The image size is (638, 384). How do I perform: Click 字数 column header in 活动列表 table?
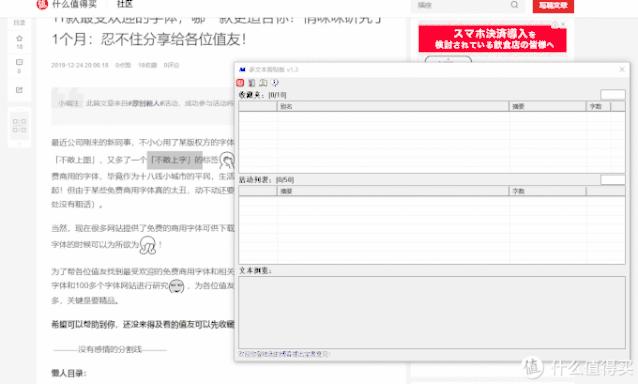click(x=547, y=191)
